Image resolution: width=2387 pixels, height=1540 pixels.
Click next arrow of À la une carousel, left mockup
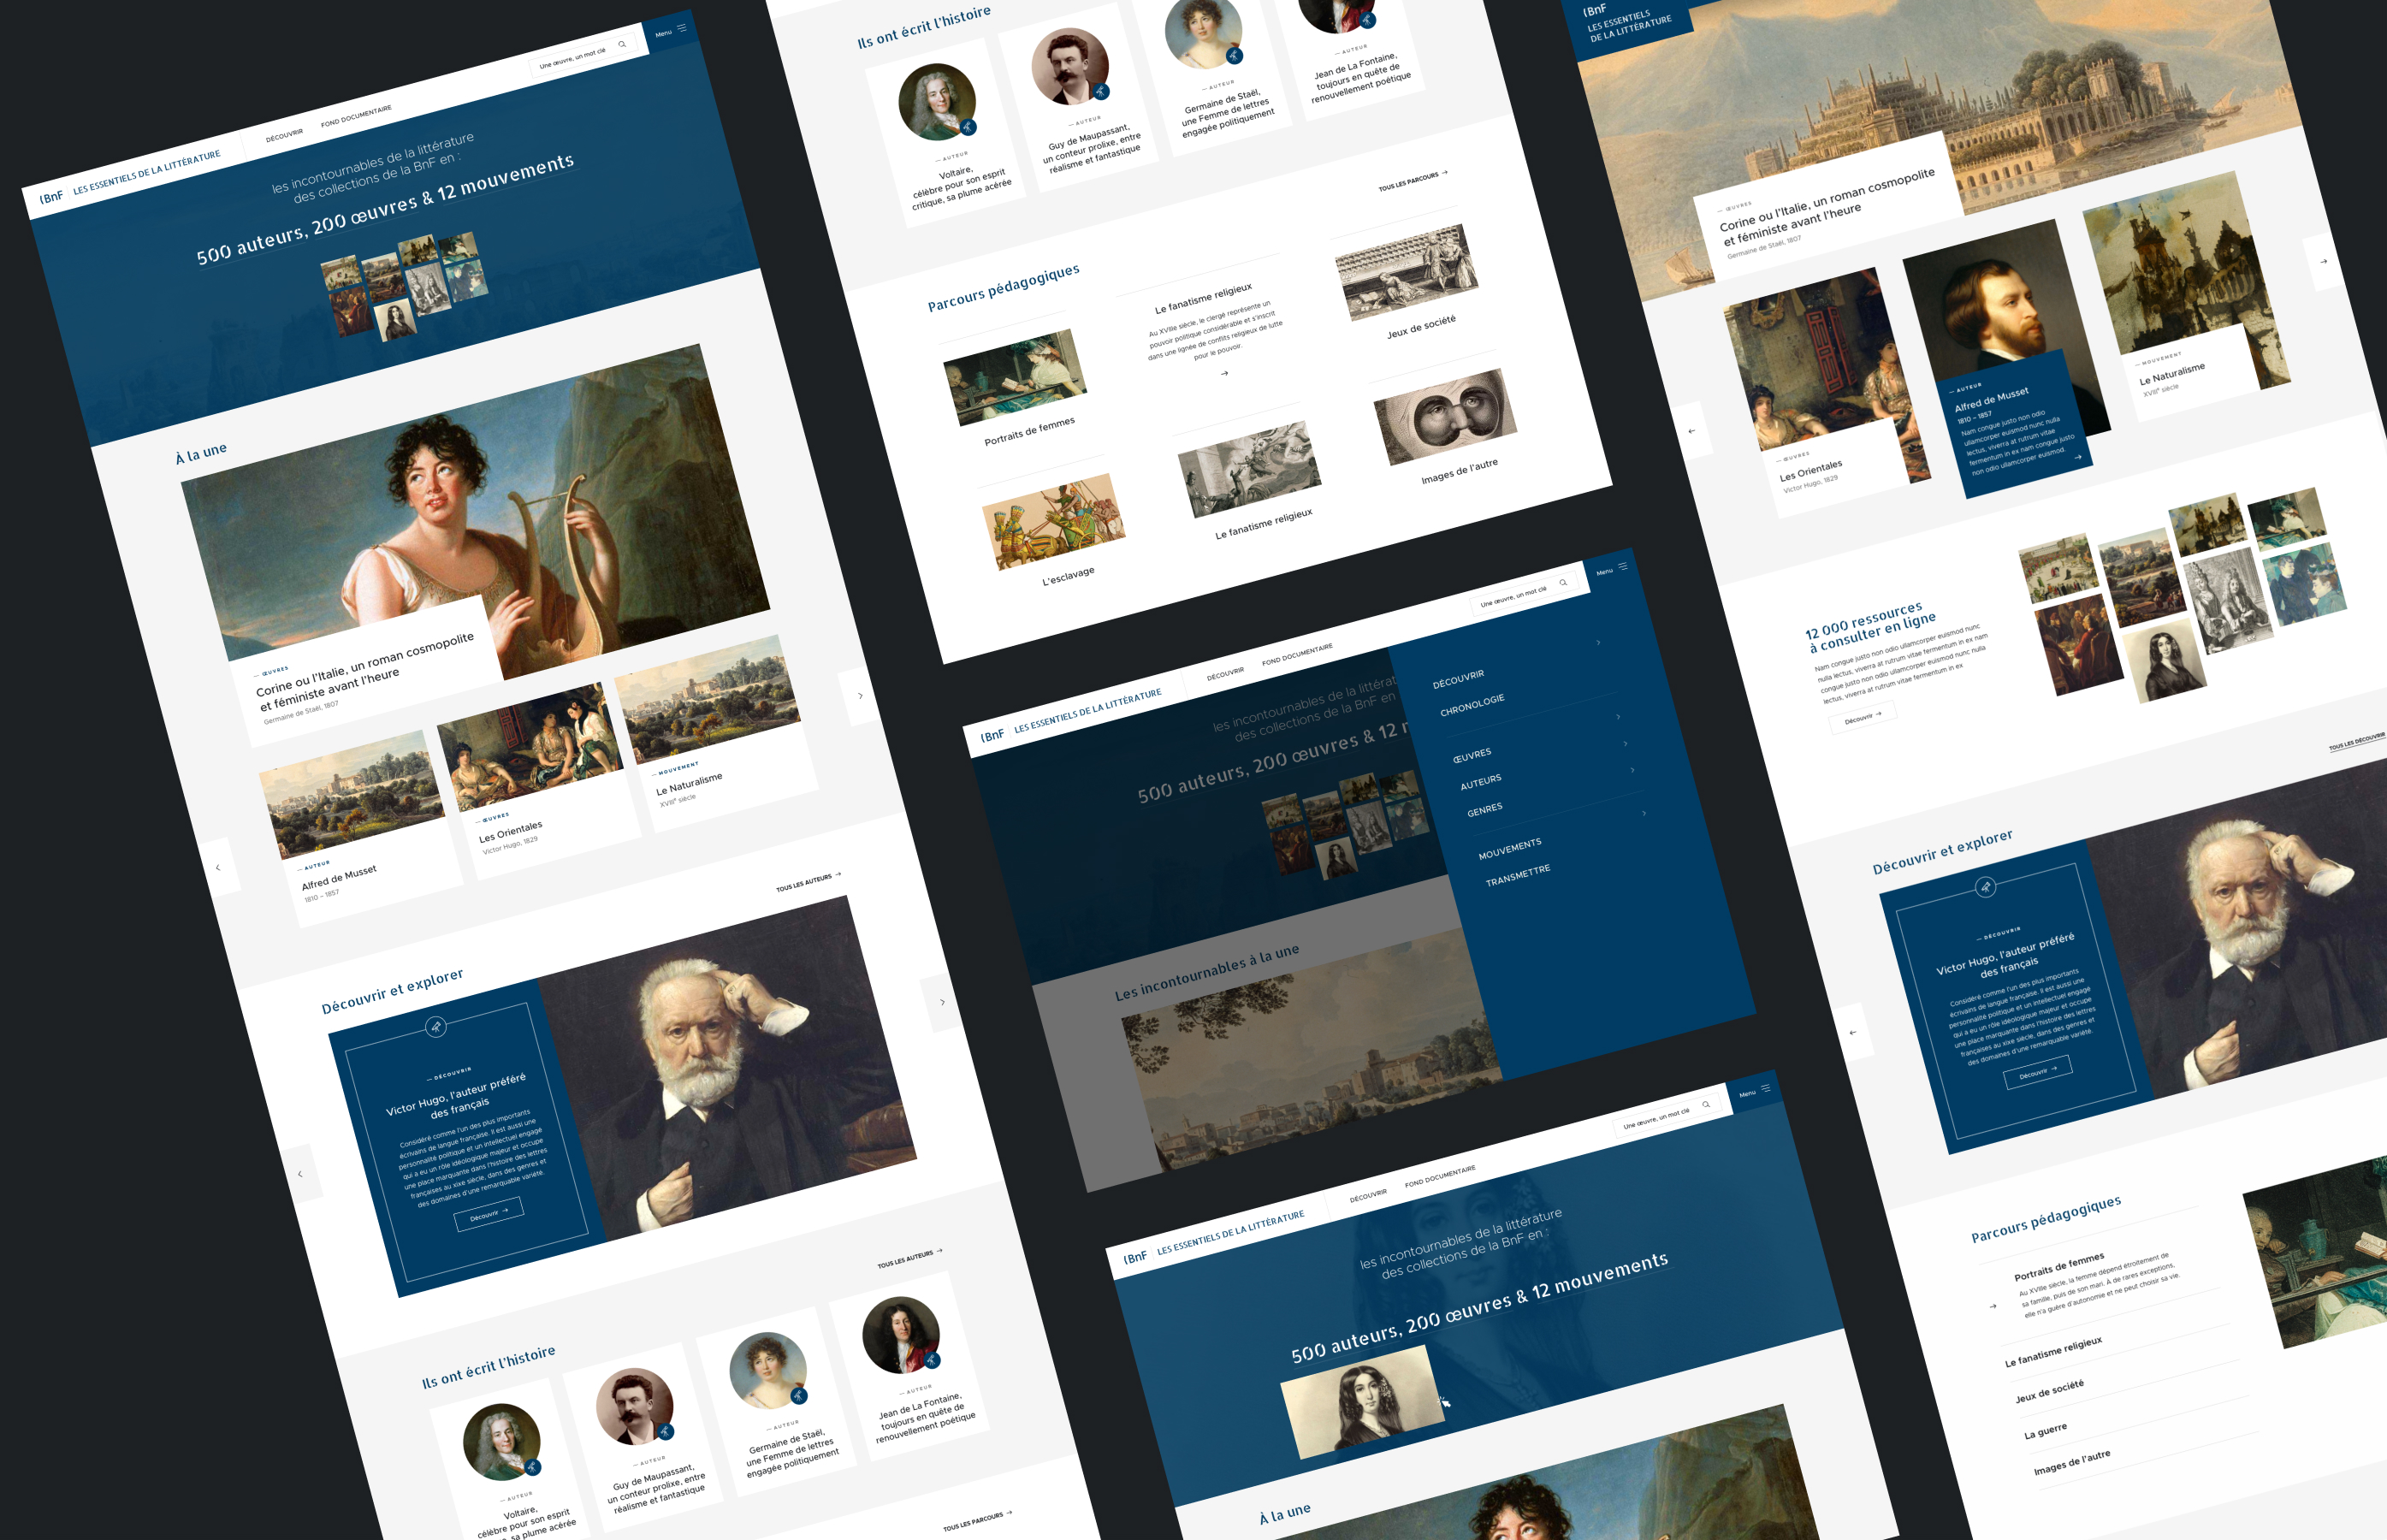(860, 695)
